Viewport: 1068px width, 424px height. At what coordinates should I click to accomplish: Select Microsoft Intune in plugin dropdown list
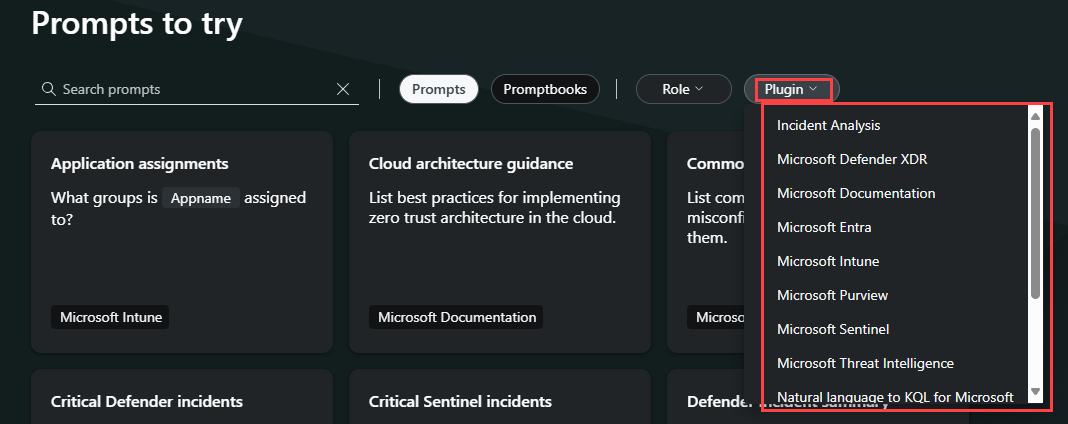coord(828,261)
